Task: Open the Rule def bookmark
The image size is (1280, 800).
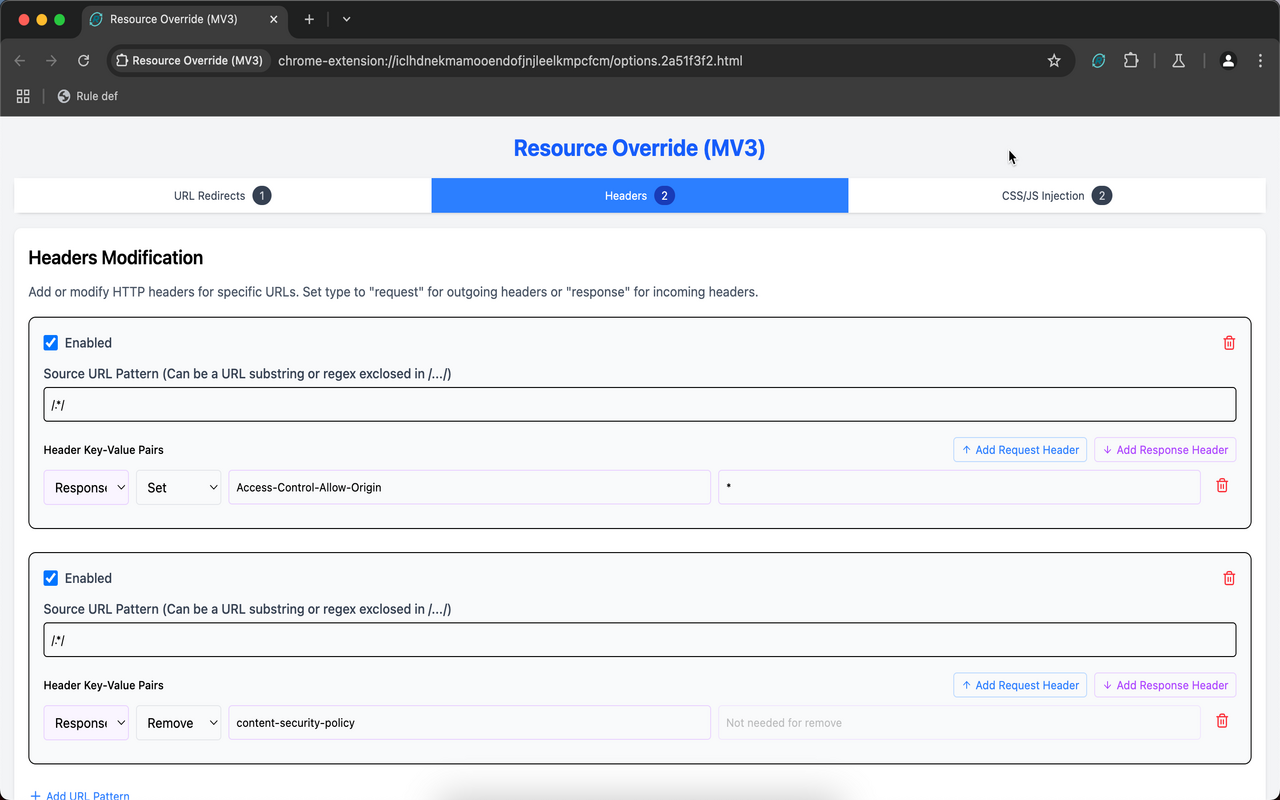Action: (88, 96)
